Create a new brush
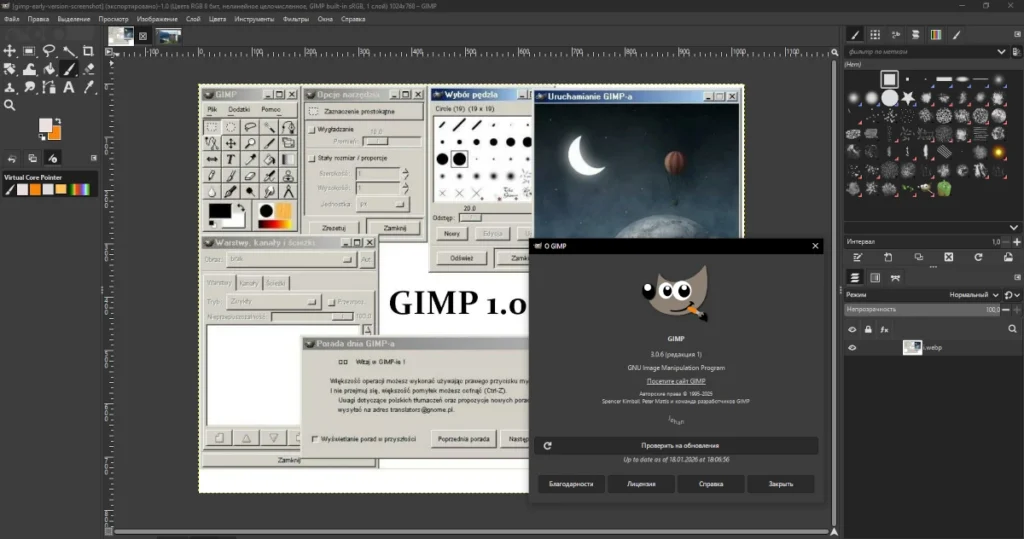 [x=888, y=257]
